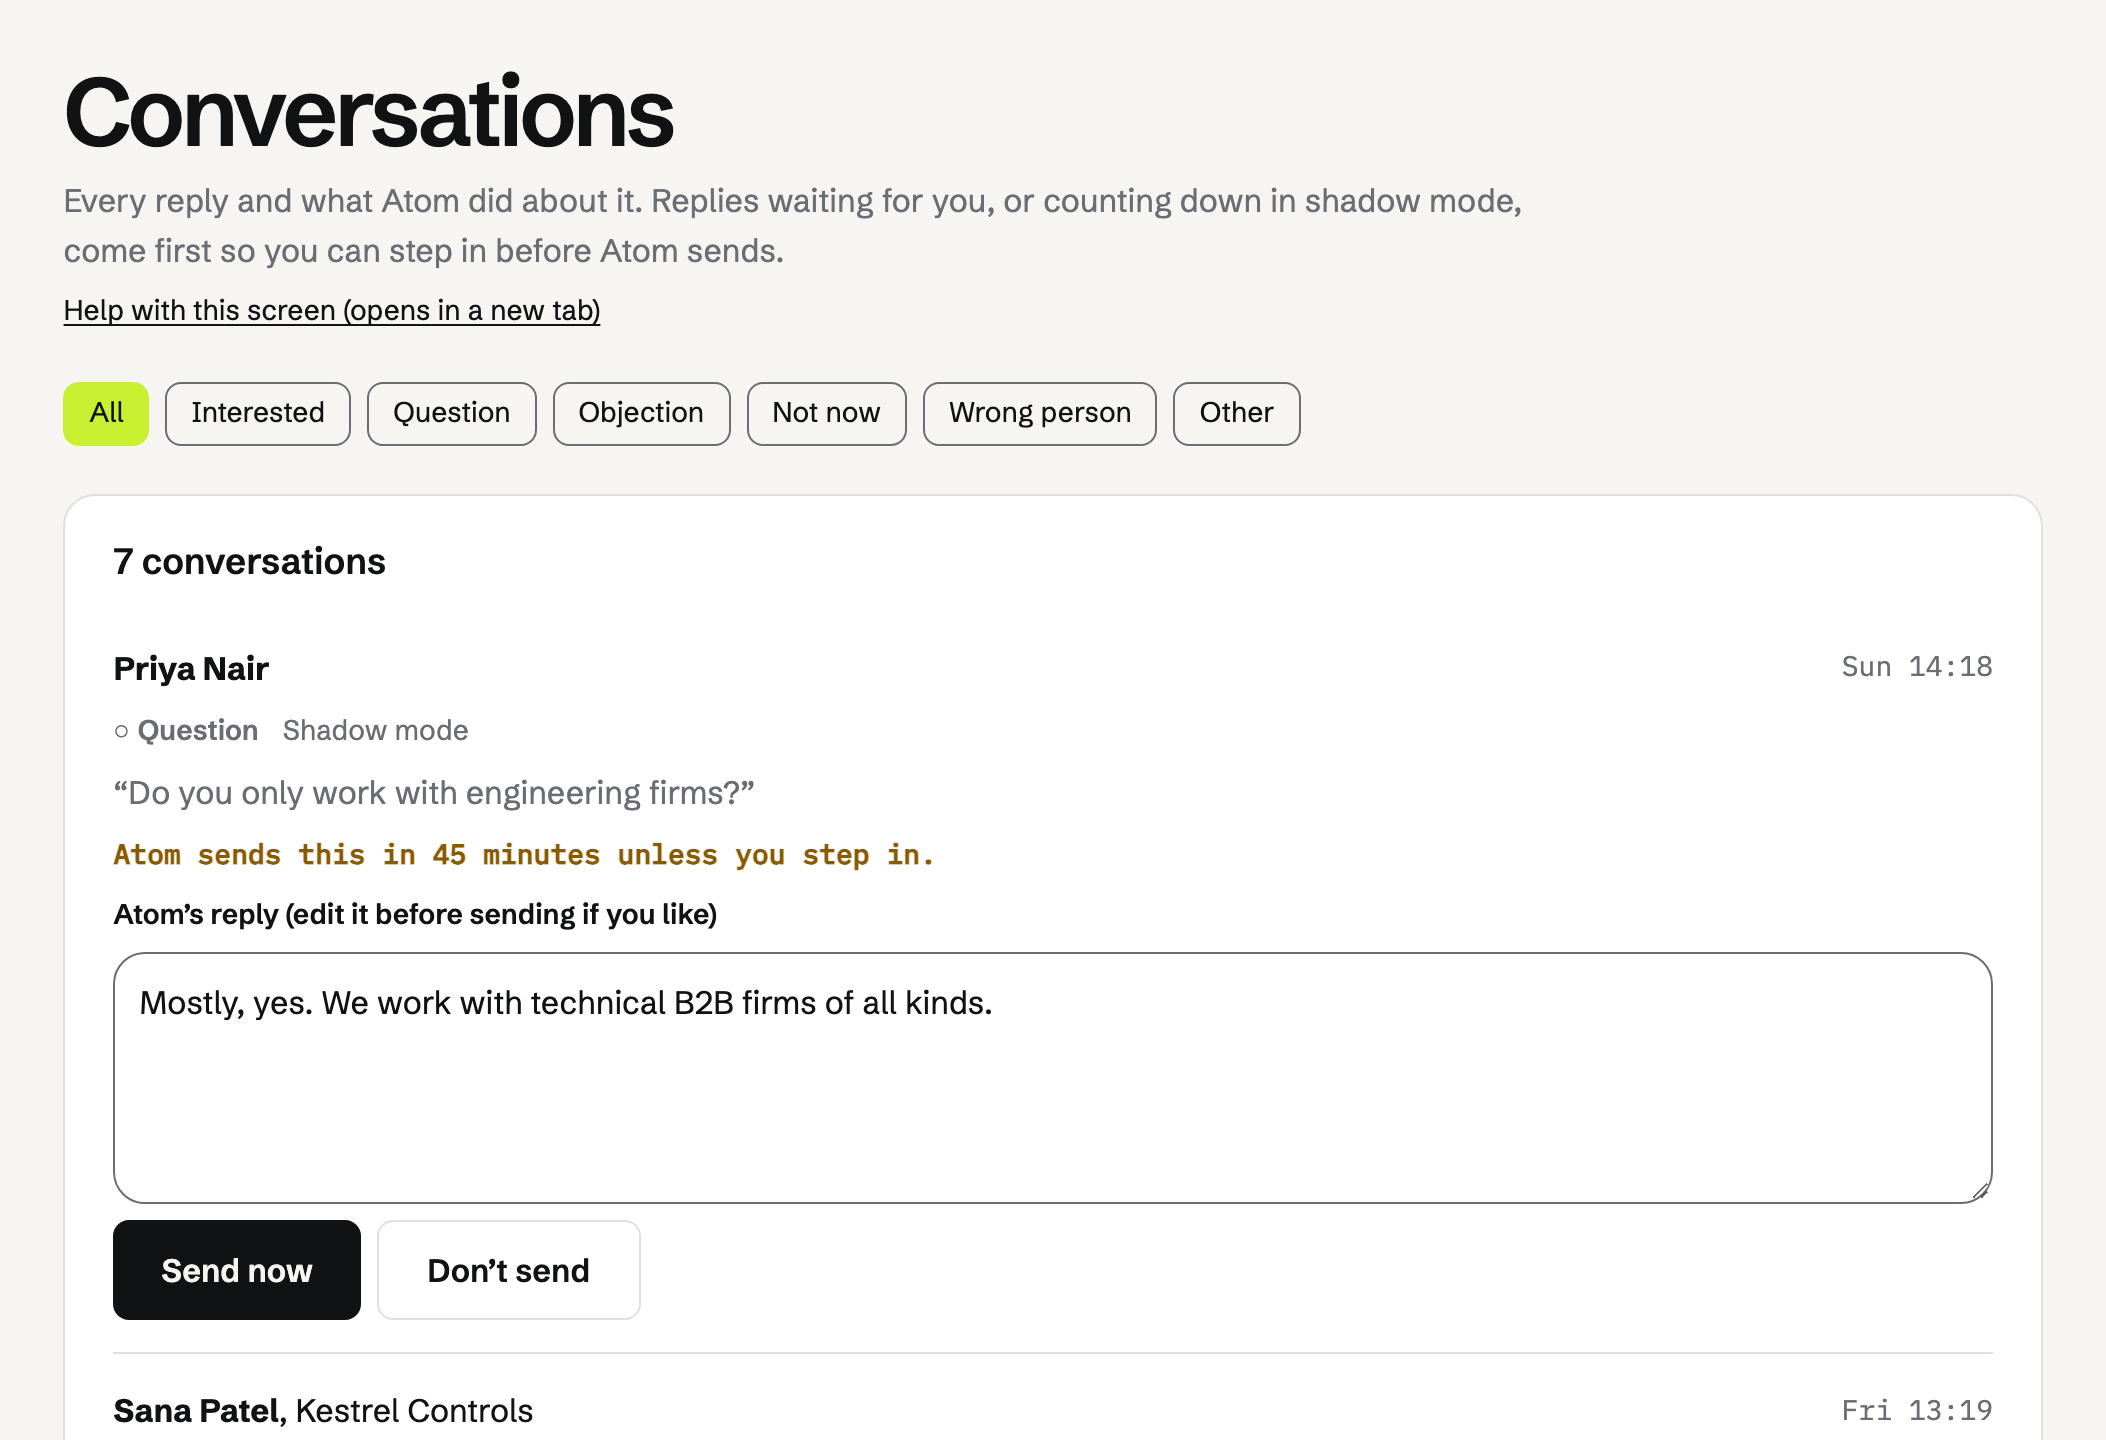Screen dimensions: 2106x1440
Task: Click Don't send button
Action: (509, 1270)
